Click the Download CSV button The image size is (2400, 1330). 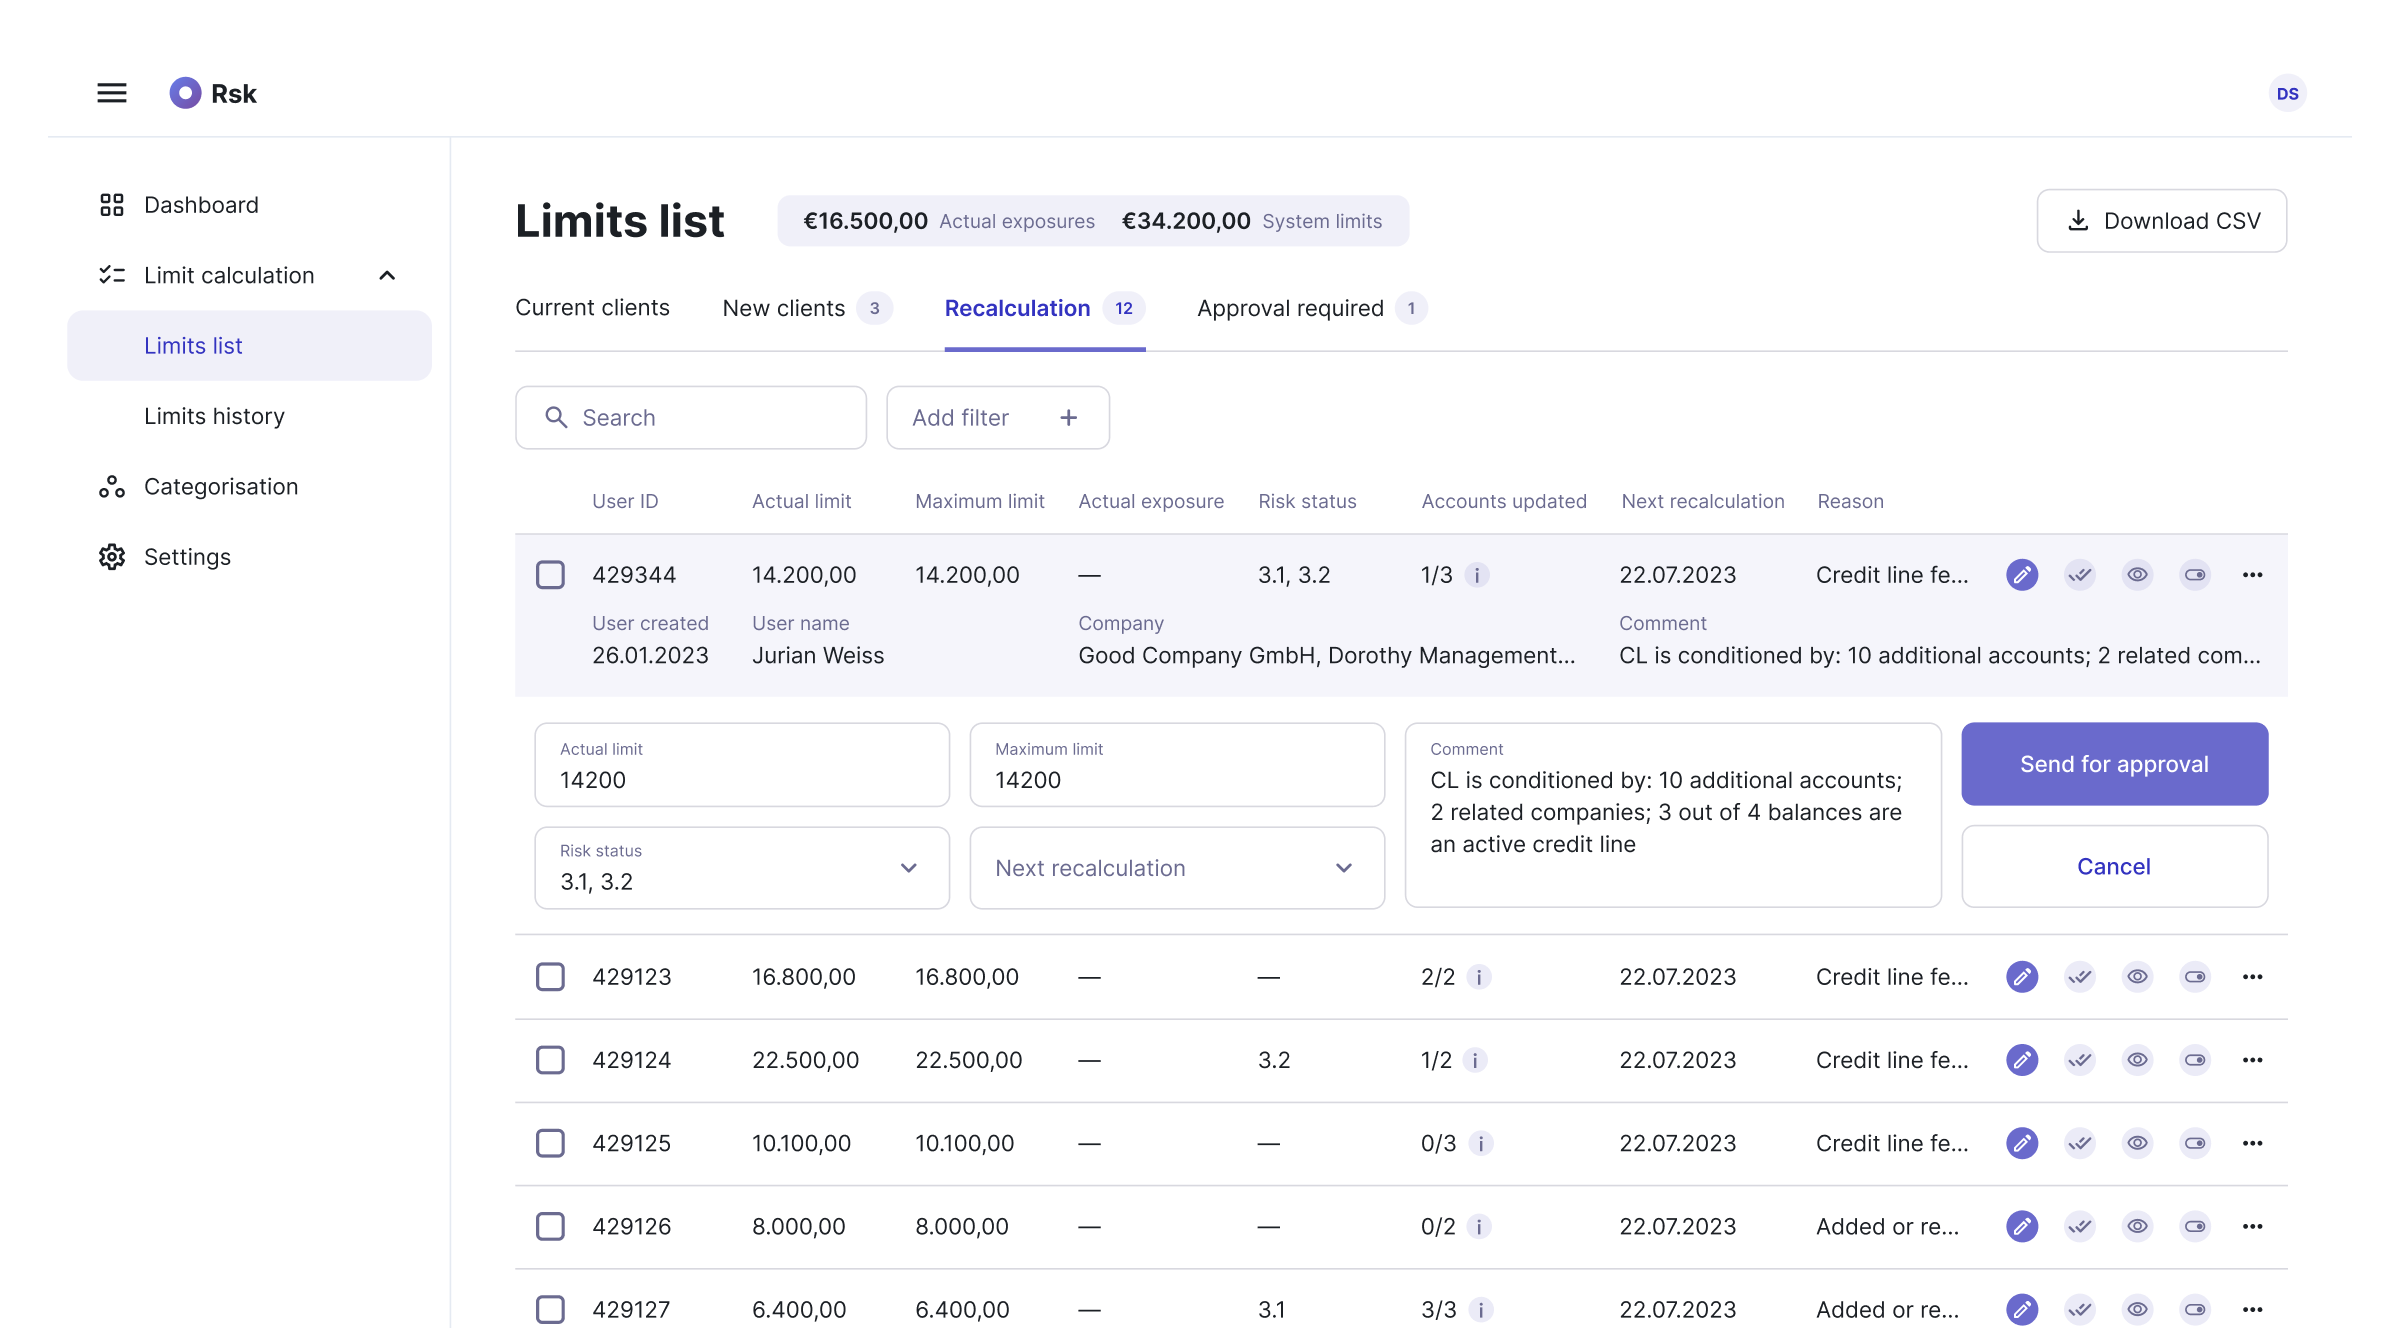point(2161,221)
